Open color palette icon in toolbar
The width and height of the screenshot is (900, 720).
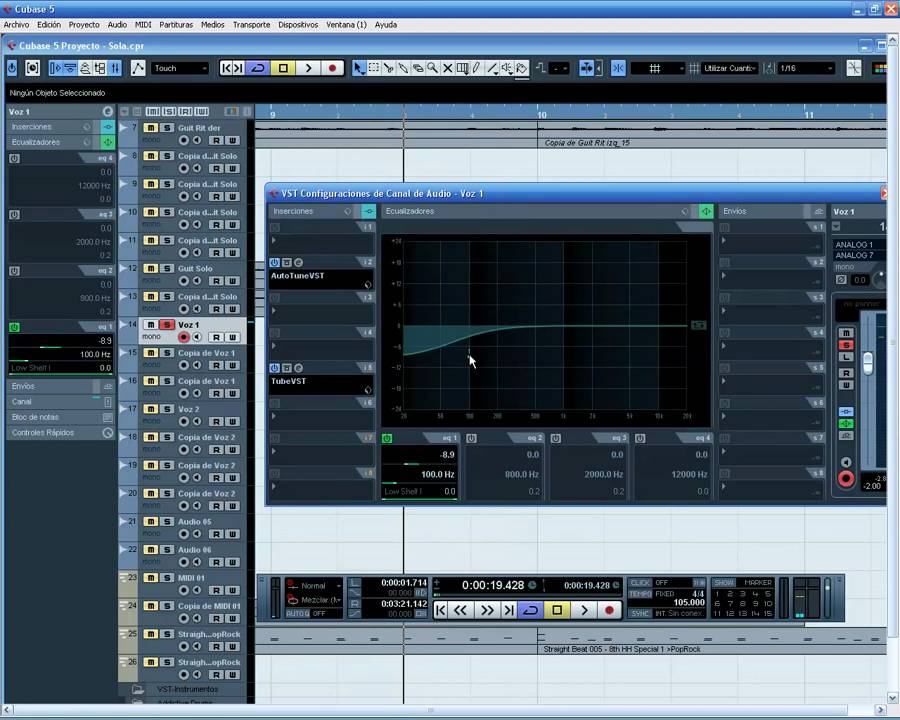tap(879, 68)
